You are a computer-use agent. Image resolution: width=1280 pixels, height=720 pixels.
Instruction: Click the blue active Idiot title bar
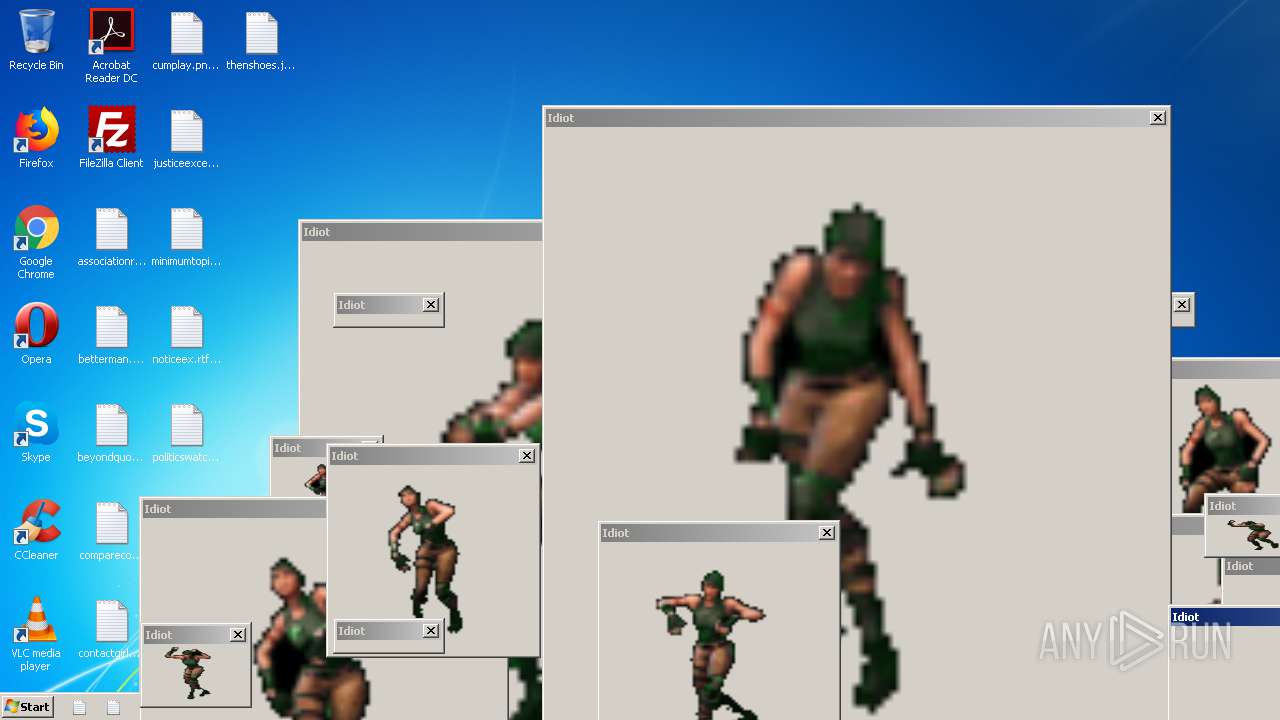(1224, 617)
